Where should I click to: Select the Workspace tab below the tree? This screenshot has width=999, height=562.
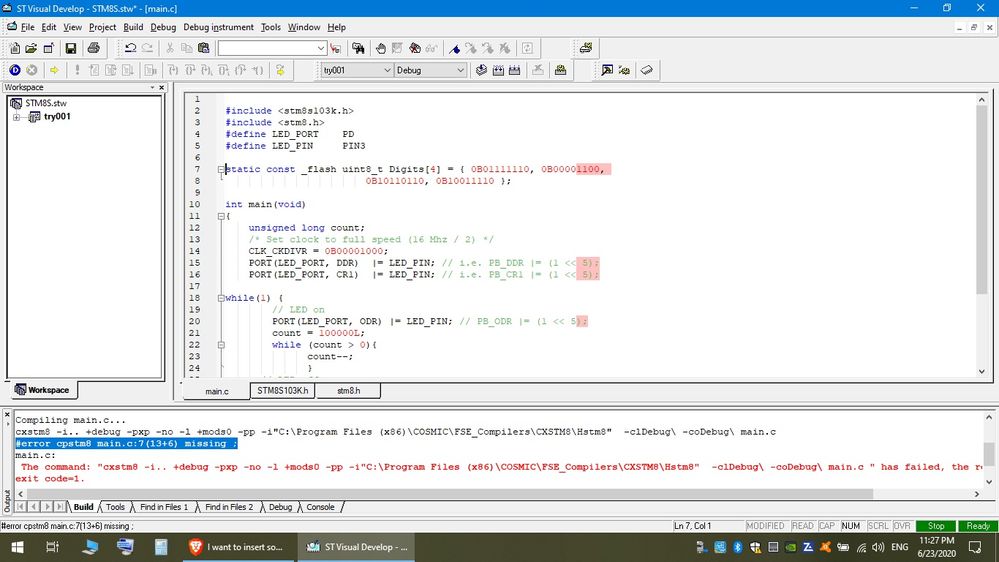(42, 390)
